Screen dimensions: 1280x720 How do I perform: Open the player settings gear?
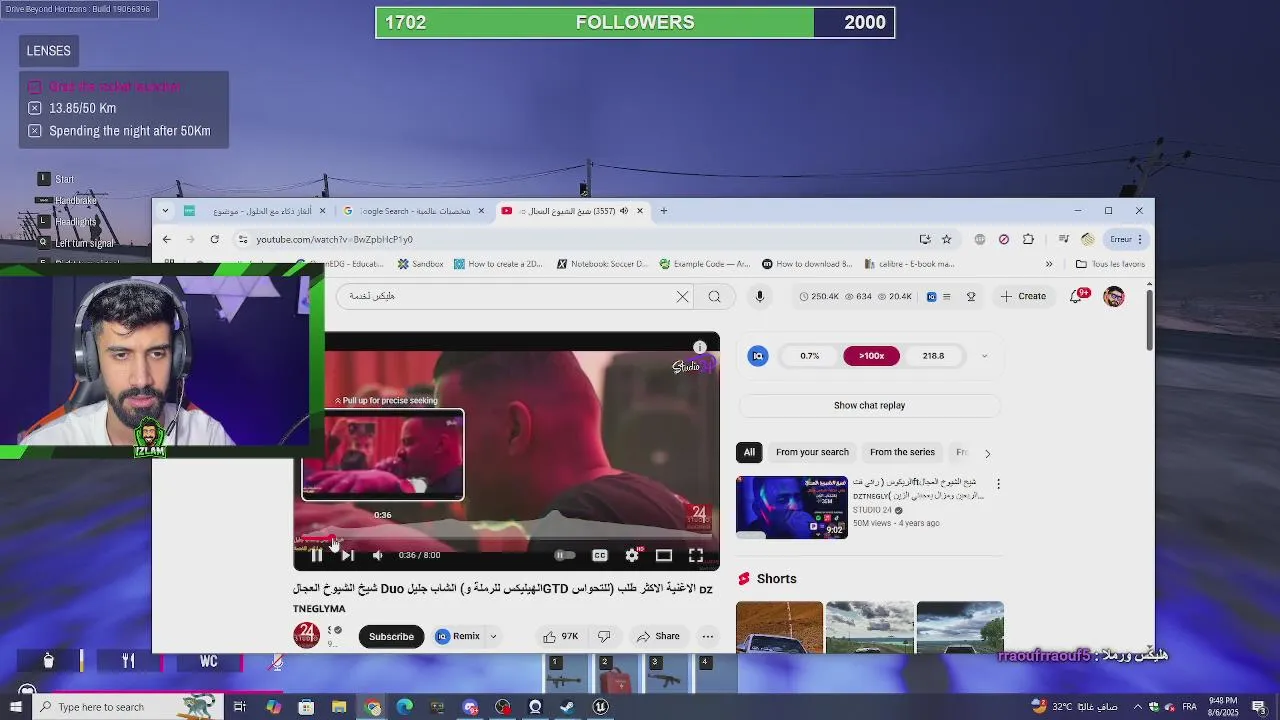coord(632,555)
